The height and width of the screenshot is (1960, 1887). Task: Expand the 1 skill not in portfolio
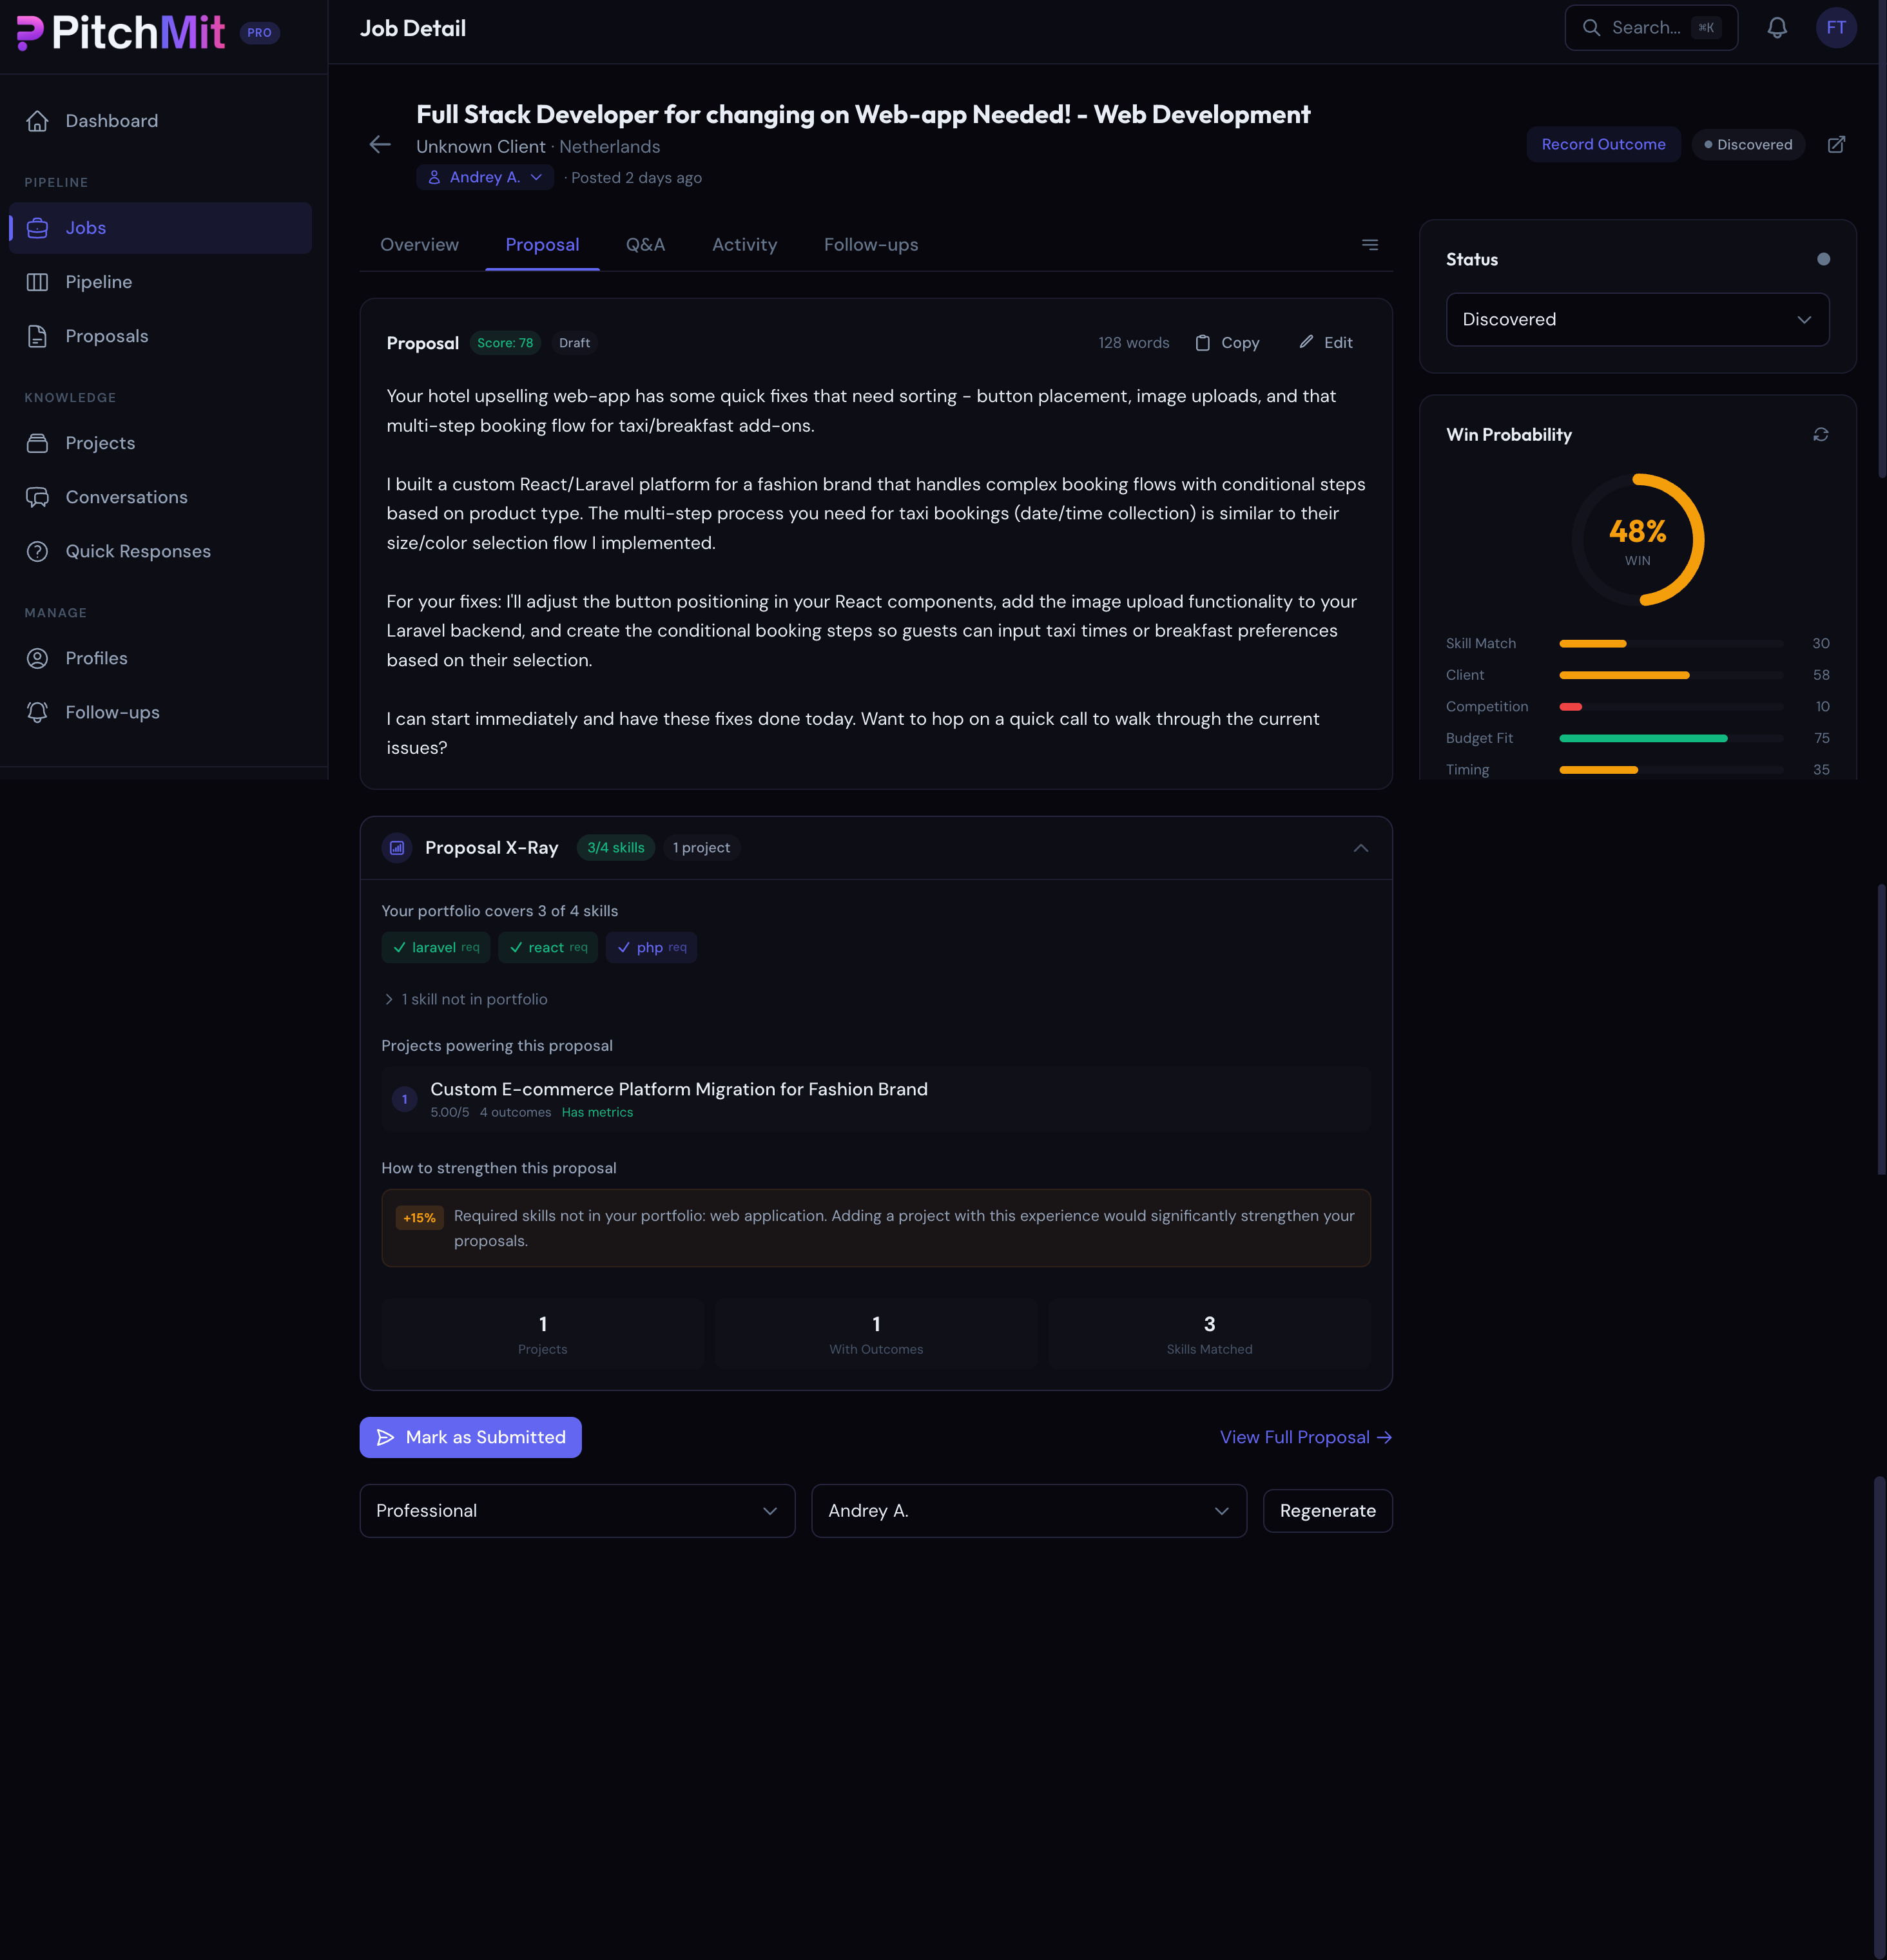pos(466,999)
